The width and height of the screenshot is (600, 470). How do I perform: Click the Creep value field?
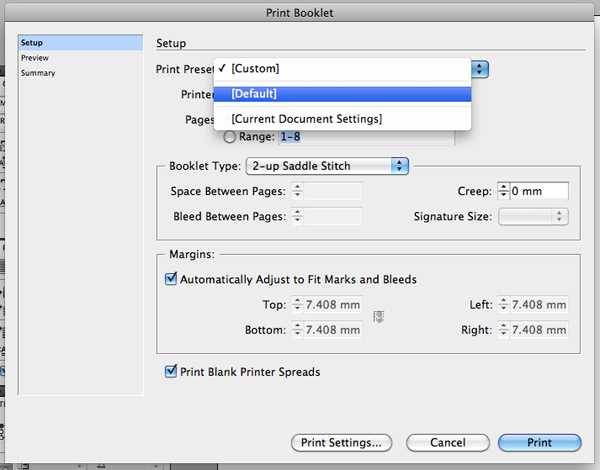coord(539,191)
